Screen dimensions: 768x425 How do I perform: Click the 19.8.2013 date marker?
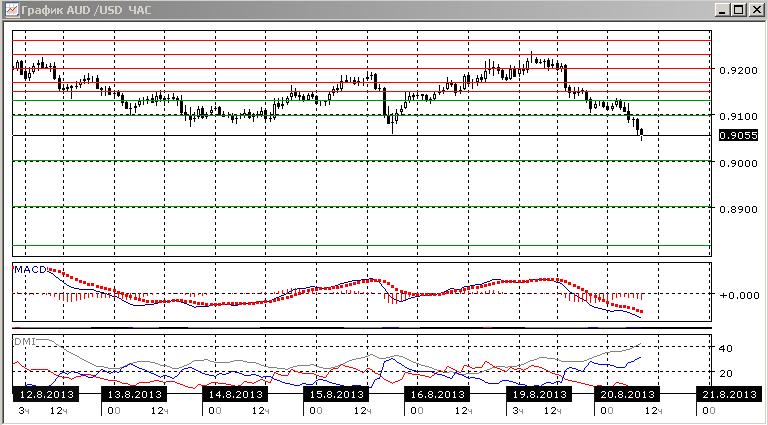point(539,394)
